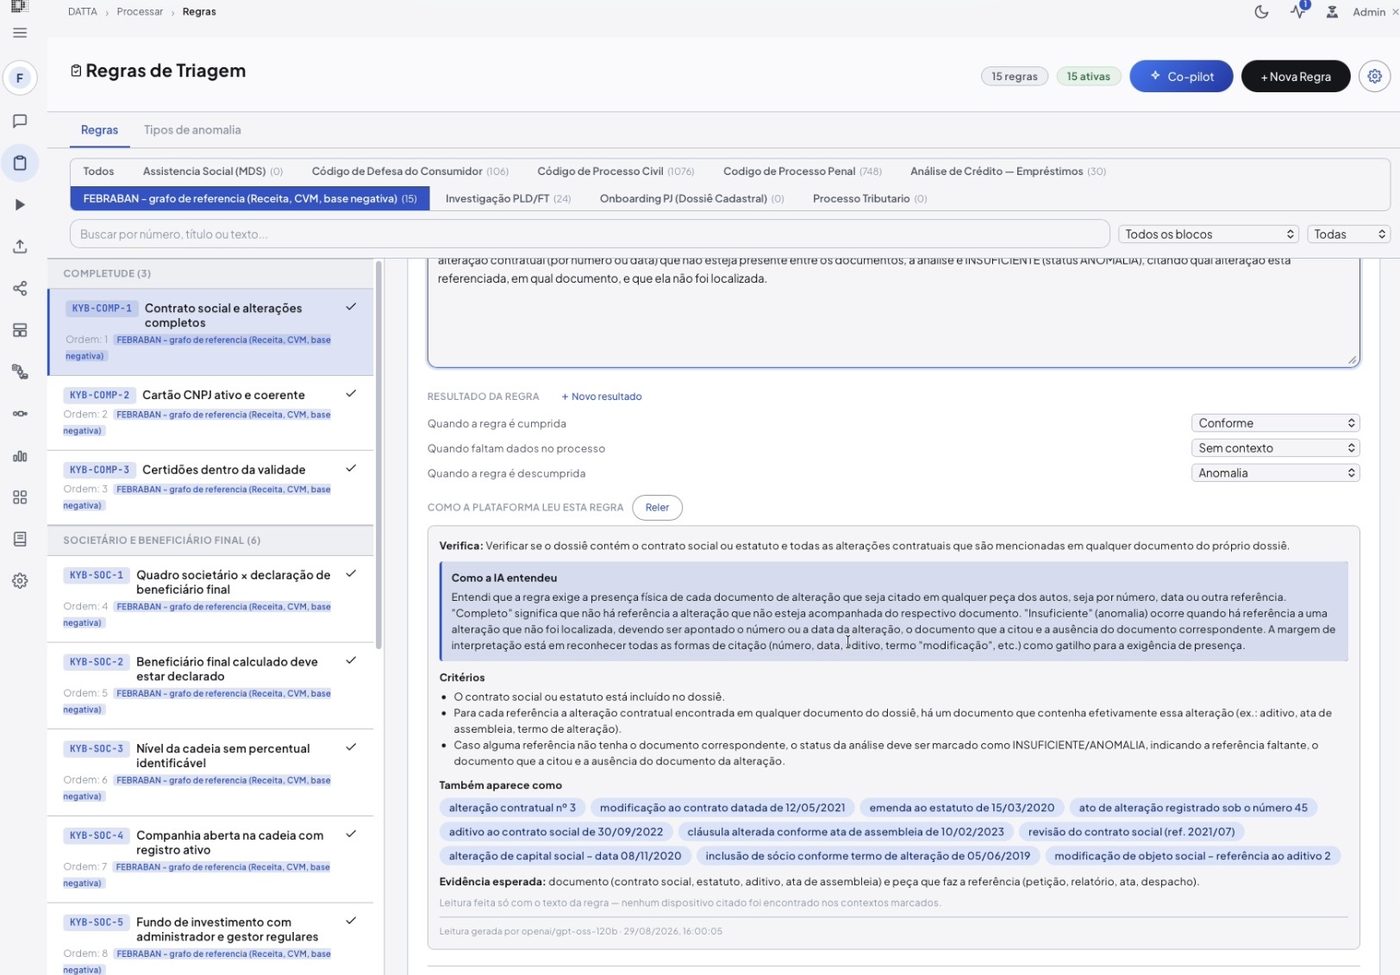This screenshot has height=975, width=1400.
Task: Select the Investigação PLD/FT filter
Action: pos(508,199)
